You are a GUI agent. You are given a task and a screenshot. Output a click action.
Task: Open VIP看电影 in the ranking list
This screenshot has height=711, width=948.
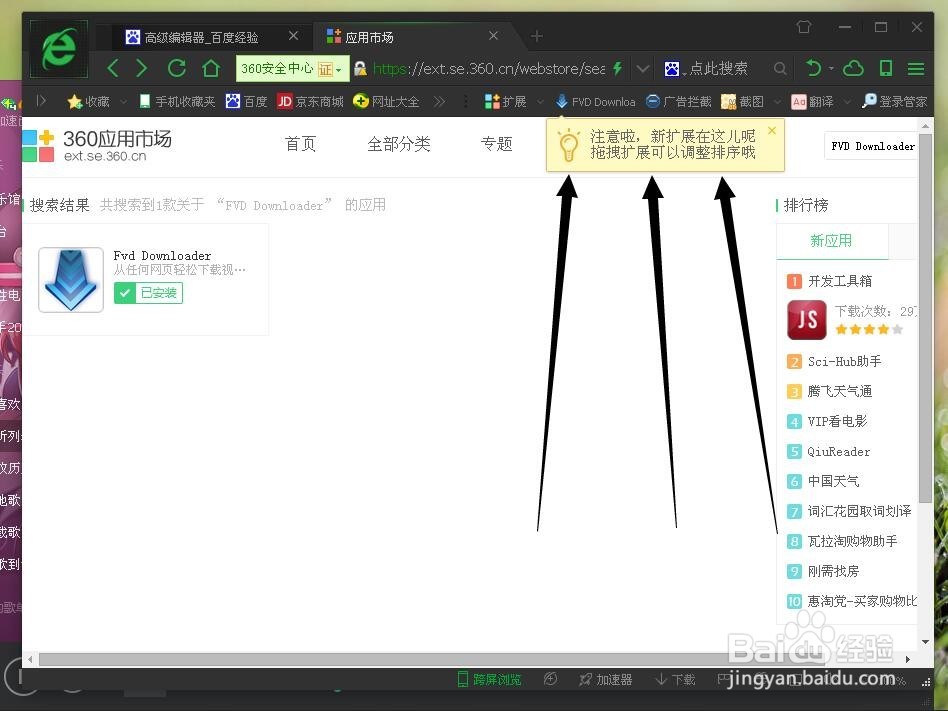coord(837,421)
